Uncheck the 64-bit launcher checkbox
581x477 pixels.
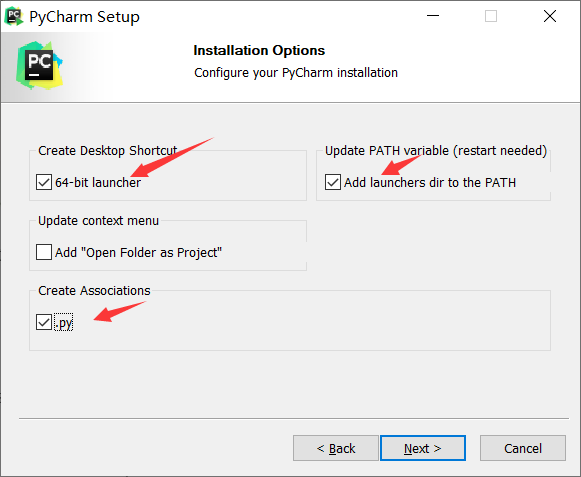click(x=44, y=182)
